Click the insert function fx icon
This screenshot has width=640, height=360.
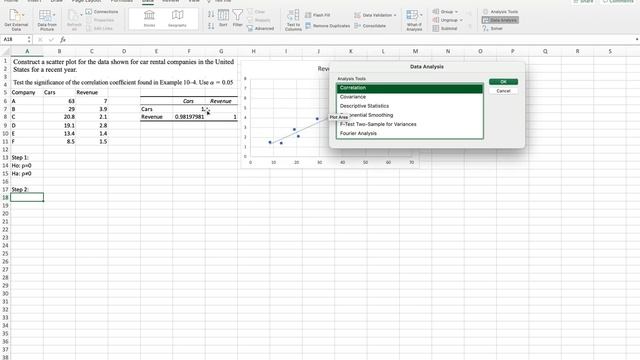tap(63, 40)
